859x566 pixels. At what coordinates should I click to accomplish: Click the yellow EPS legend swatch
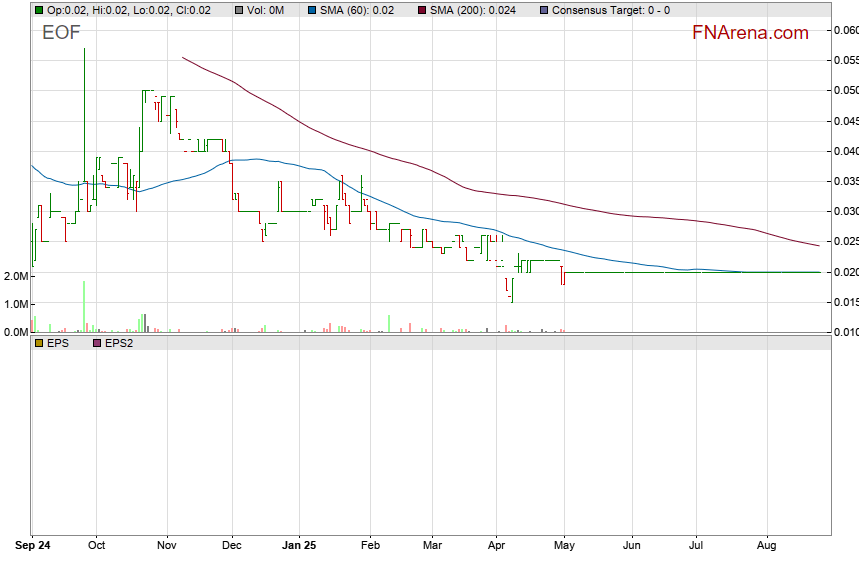click(38, 342)
